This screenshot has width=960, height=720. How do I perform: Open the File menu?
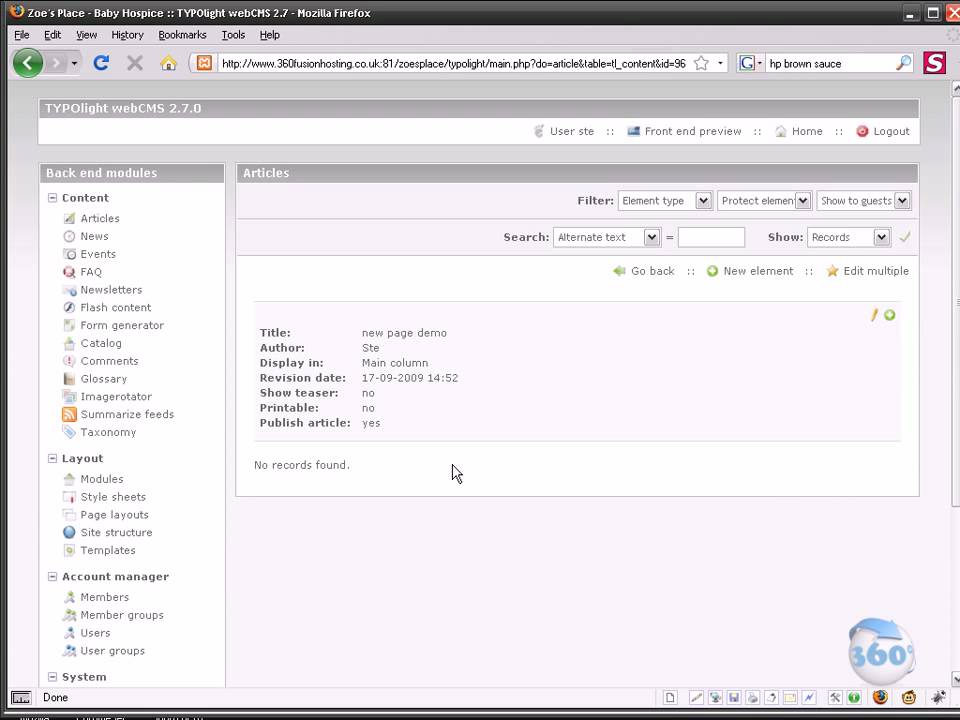[21, 35]
